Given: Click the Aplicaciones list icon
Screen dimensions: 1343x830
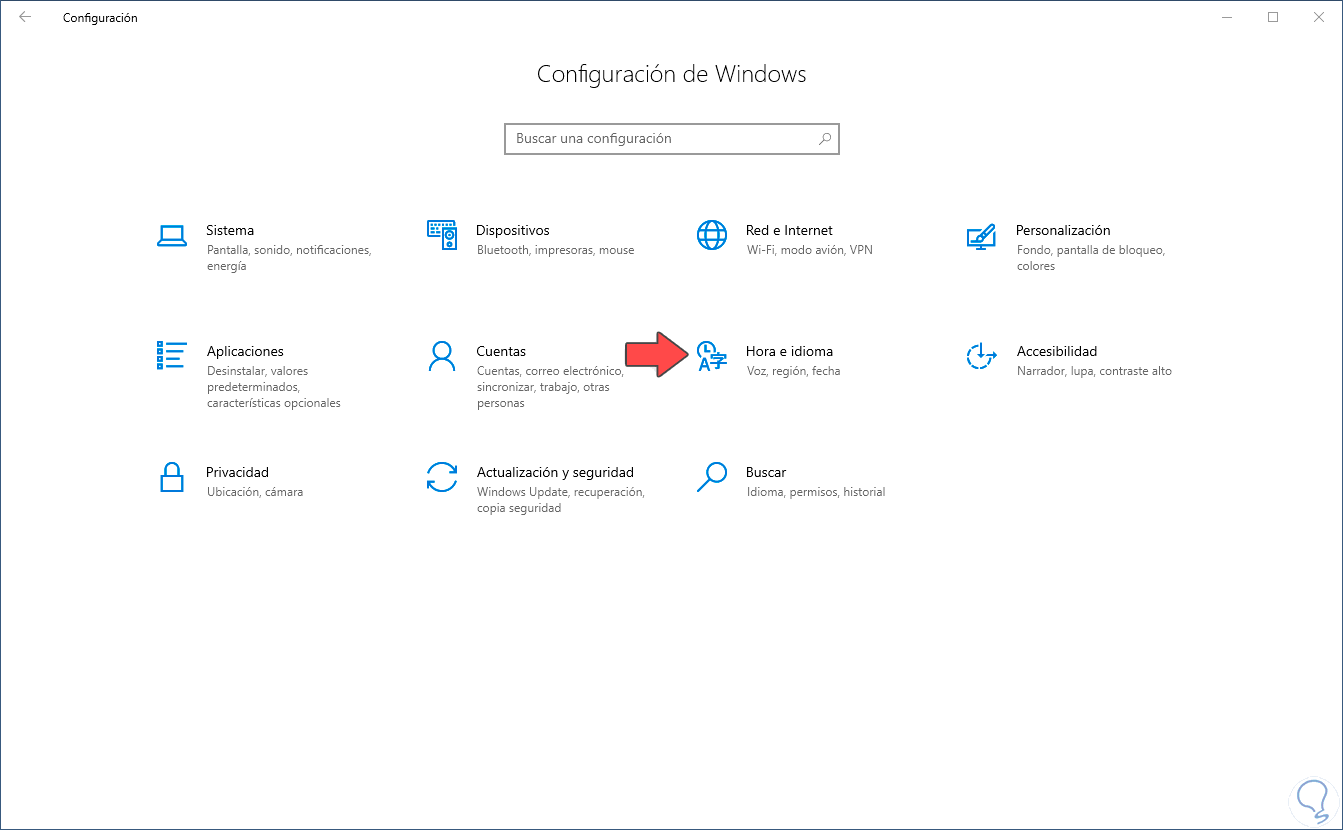Looking at the screenshot, I should pyautogui.click(x=172, y=355).
